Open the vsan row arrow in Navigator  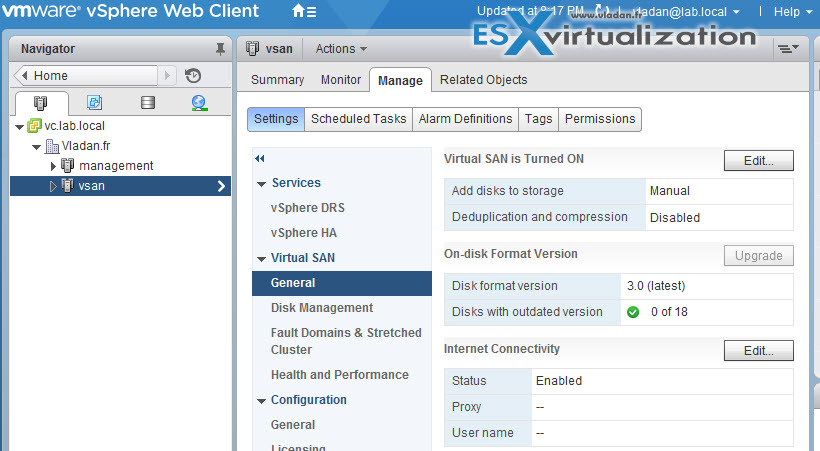pos(221,186)
